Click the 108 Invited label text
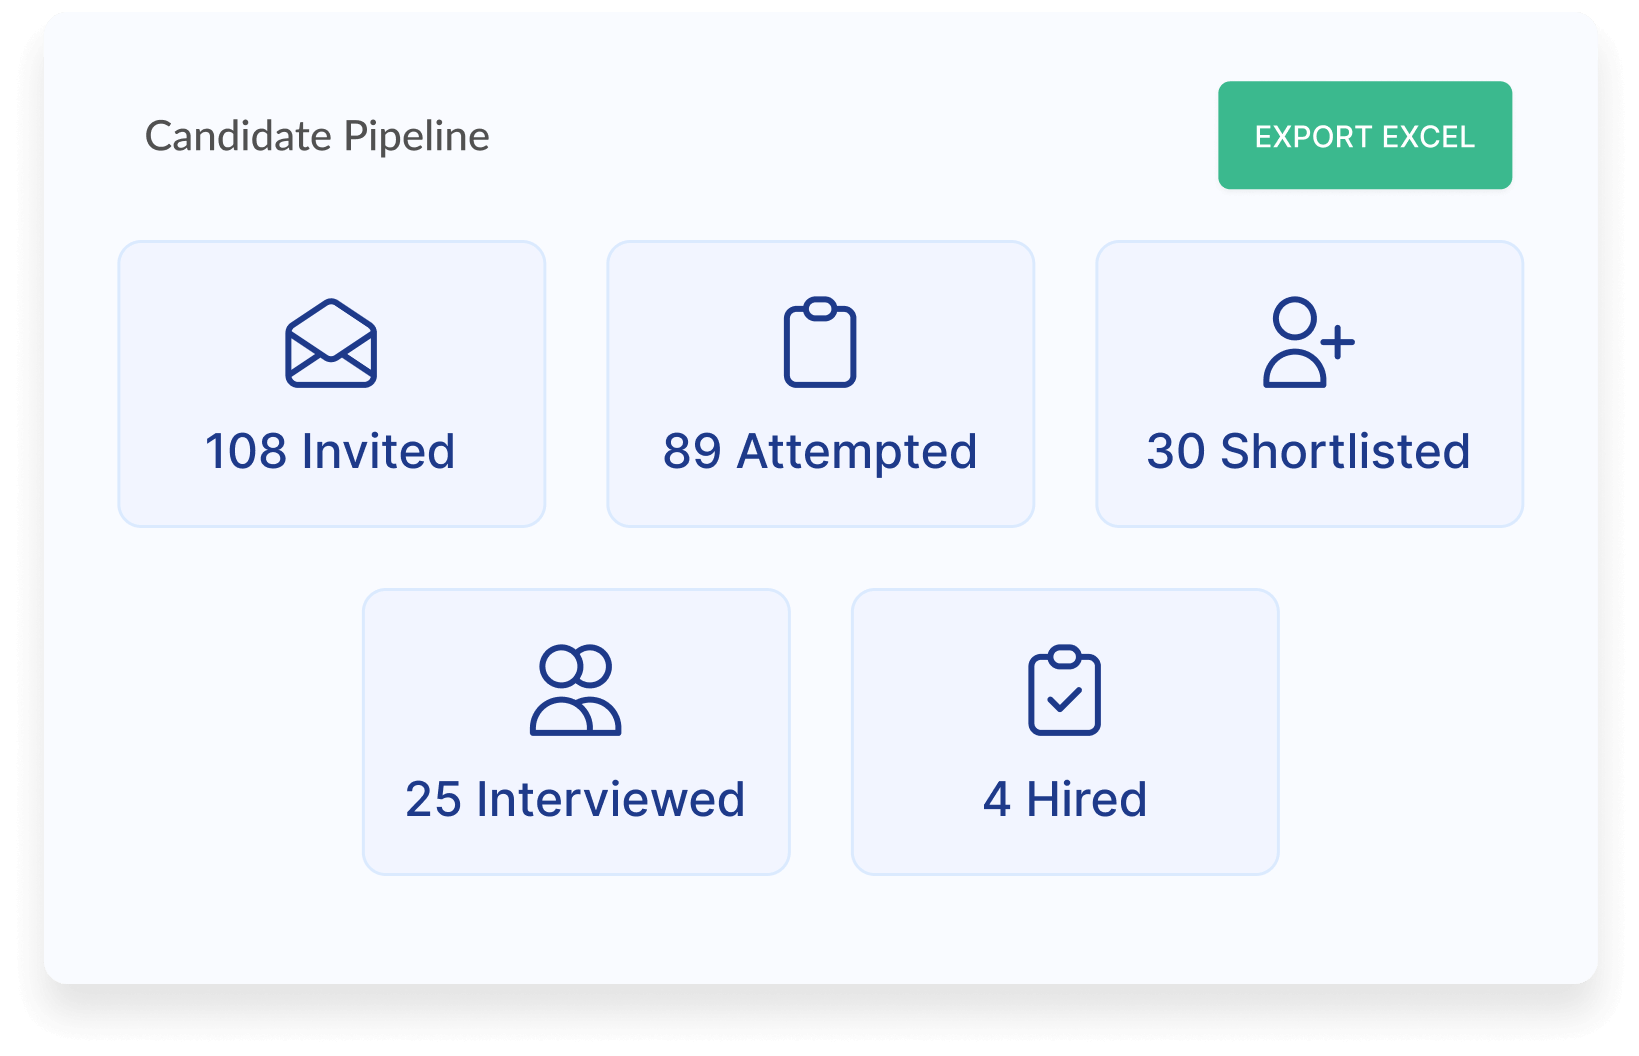This screenshot has height=1056, width=1639. point(330,451)
